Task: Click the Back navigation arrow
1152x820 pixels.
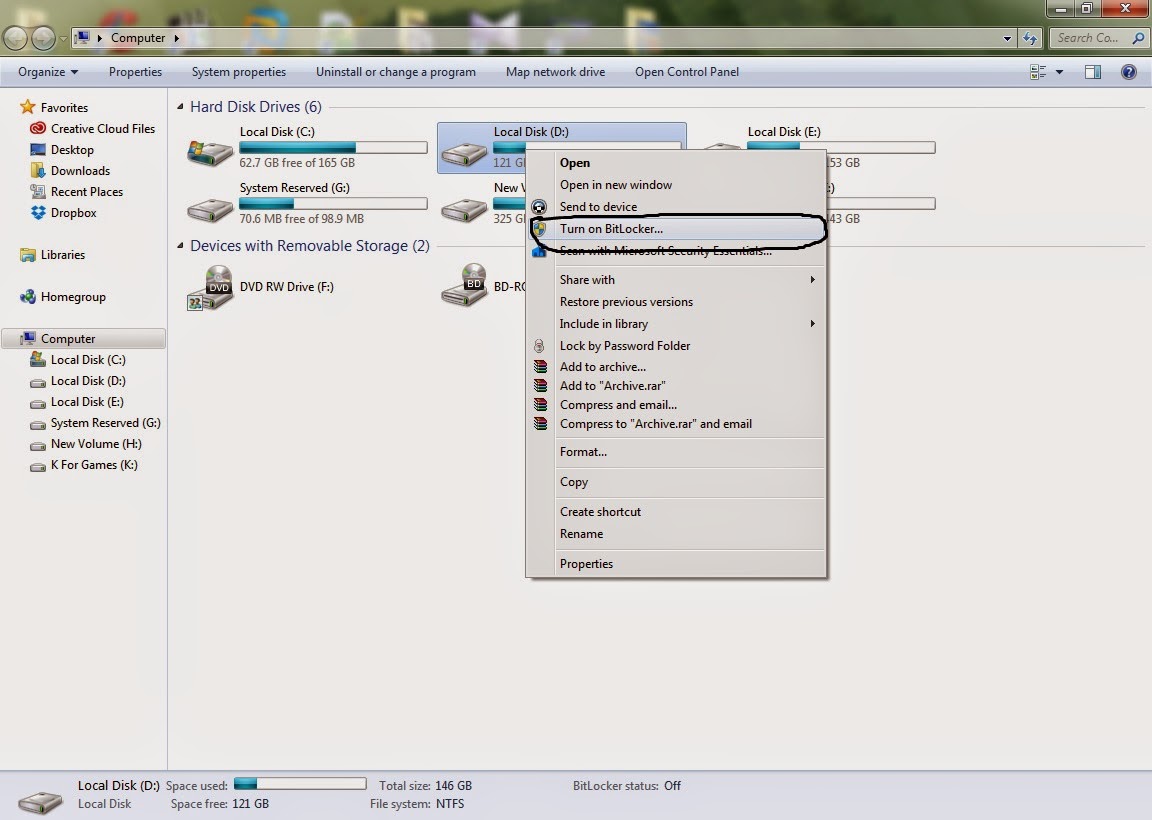Action: coord(16,38)
